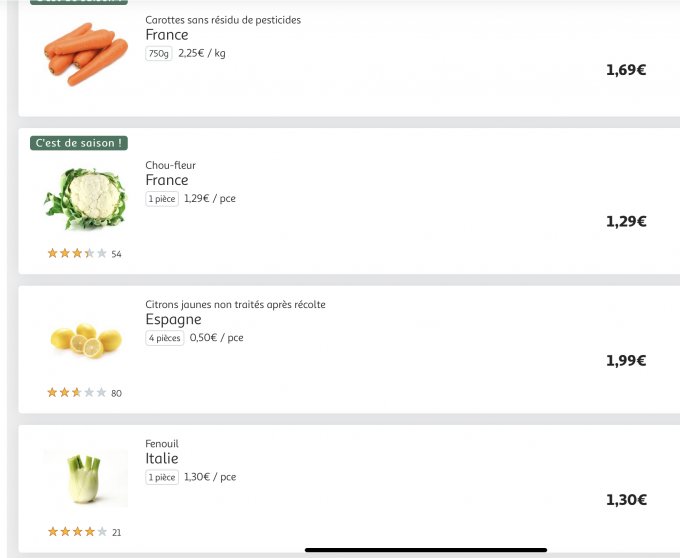Select the 'C'est de saison !' badge on cauliflower
This screenshot has height=558, width=680.
(79, 143)
